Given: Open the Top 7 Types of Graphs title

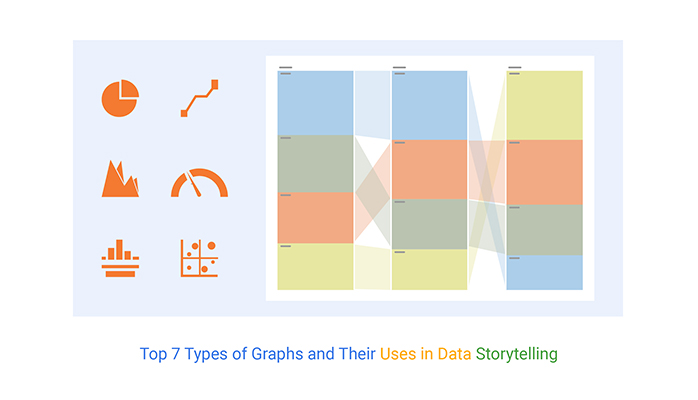Looking at the screenshot, I should [349, 354].
